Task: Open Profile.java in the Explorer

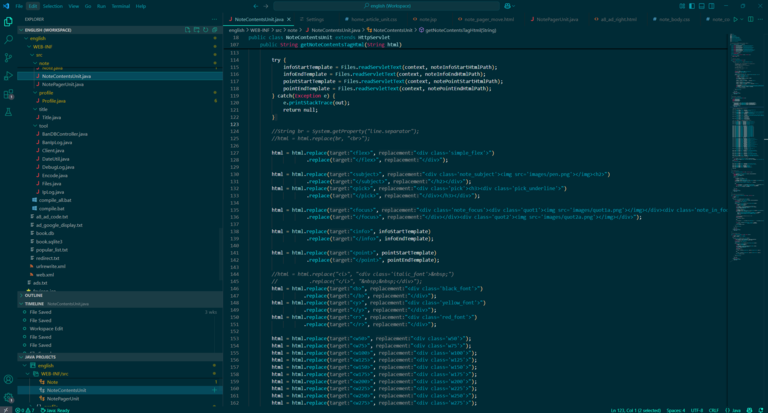Action: (x=54, y=101)
